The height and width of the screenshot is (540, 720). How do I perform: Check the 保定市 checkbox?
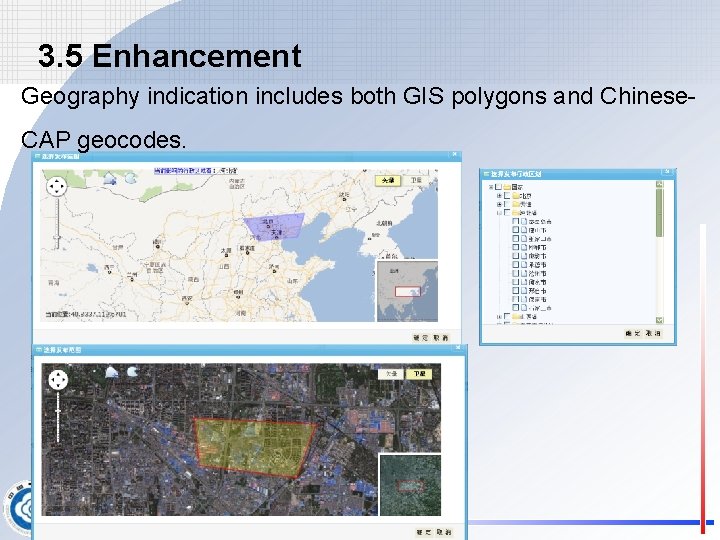coord(516,299)
